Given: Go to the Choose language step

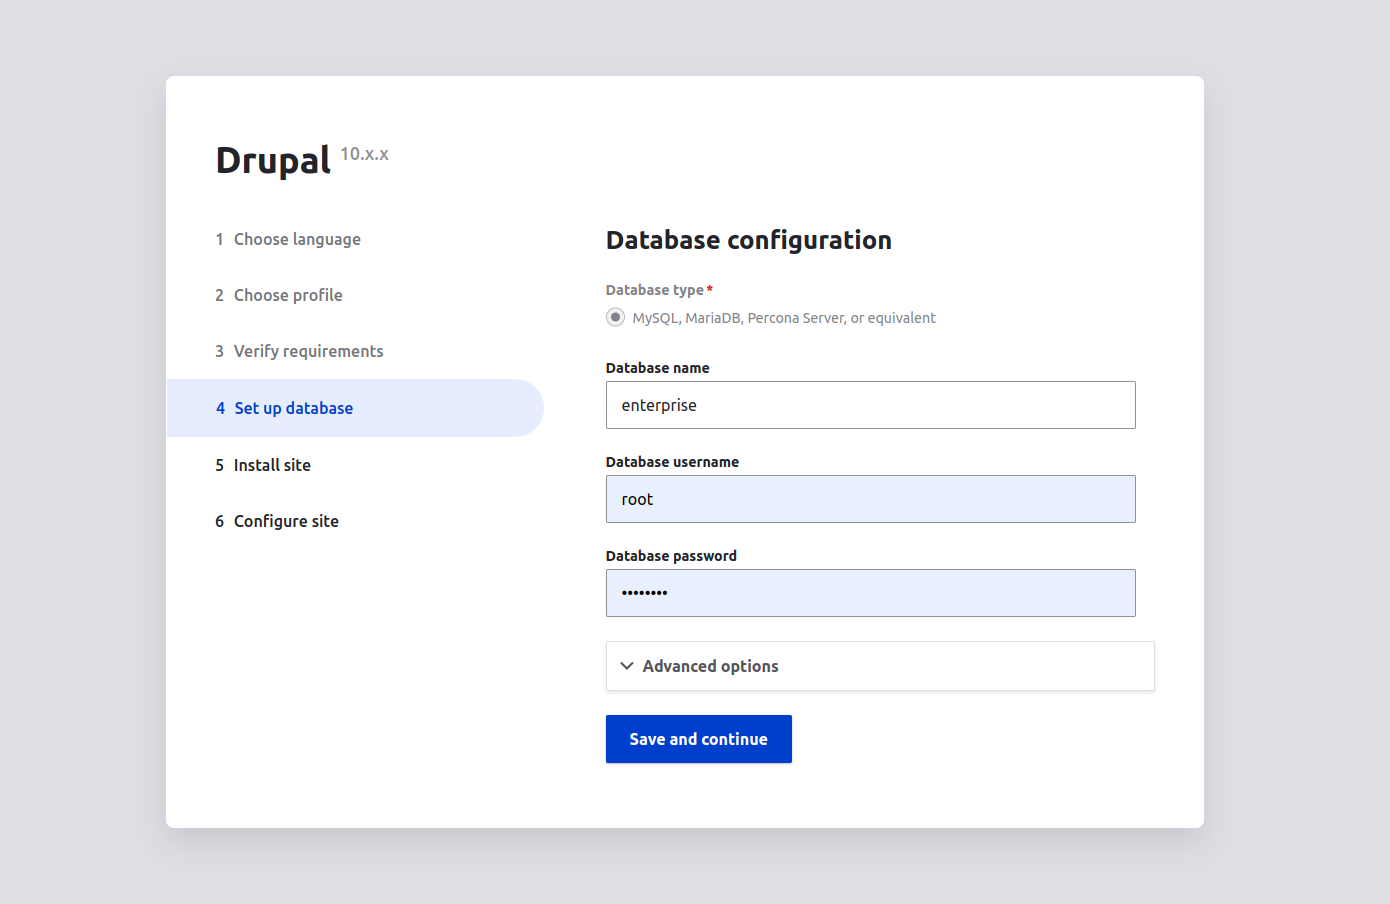Looking at the screenshot, I should pyautogui.click(x=297, y=239).
